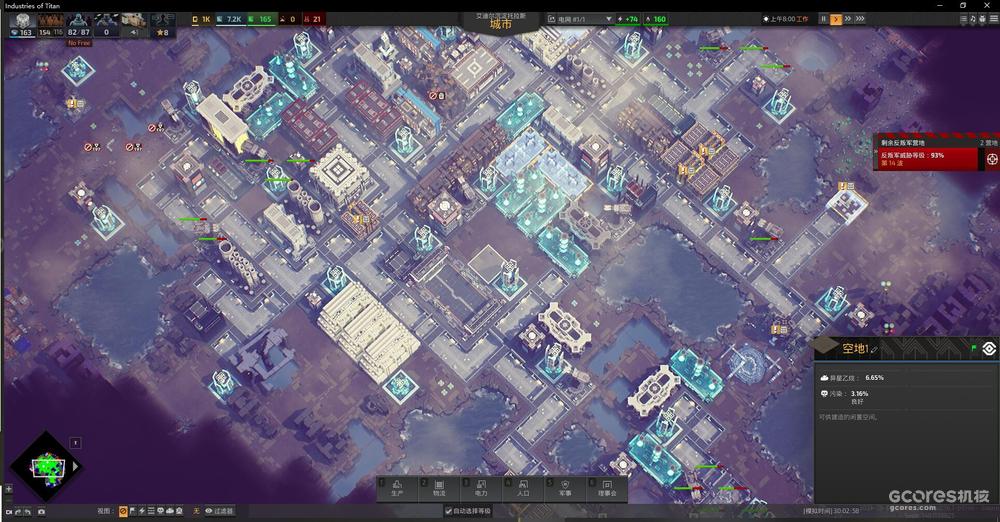Click the small key hint above minimap
Image resolution: width=1000 pixels, height=522 pixels.
pos(75,443)
